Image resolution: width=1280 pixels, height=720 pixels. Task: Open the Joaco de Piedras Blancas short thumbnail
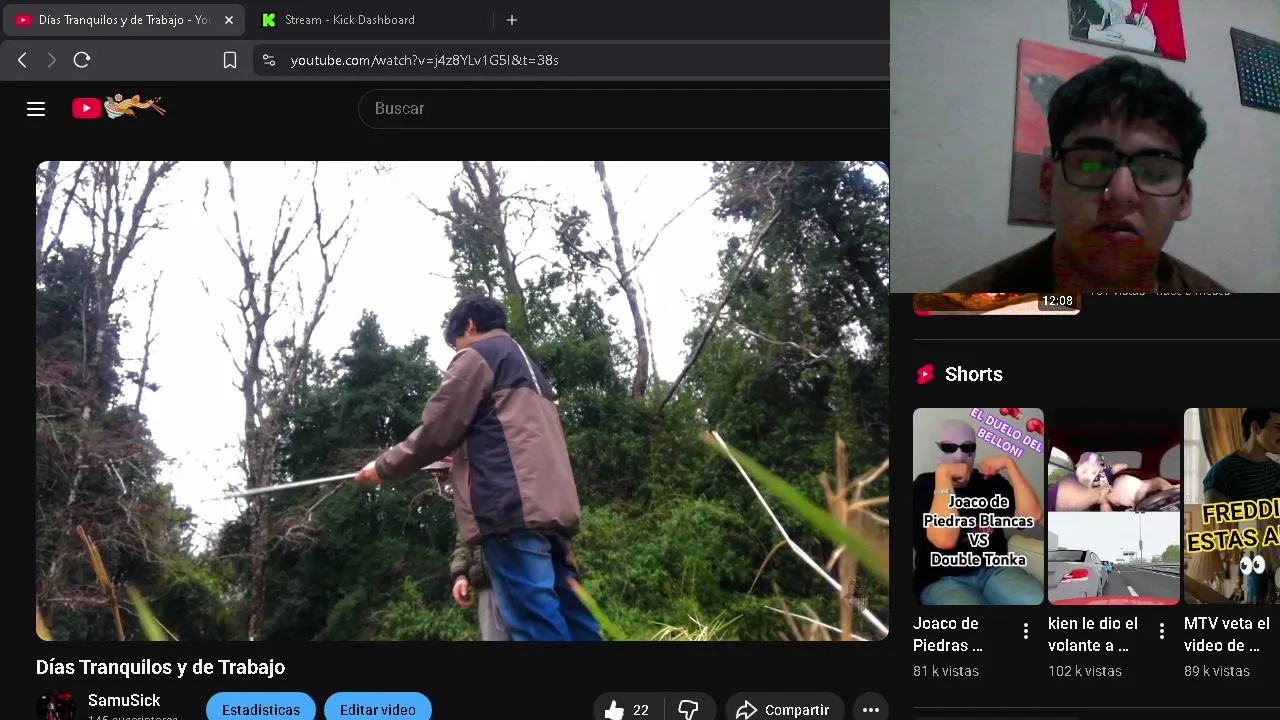pyautogui.click(x=978, y=506)
